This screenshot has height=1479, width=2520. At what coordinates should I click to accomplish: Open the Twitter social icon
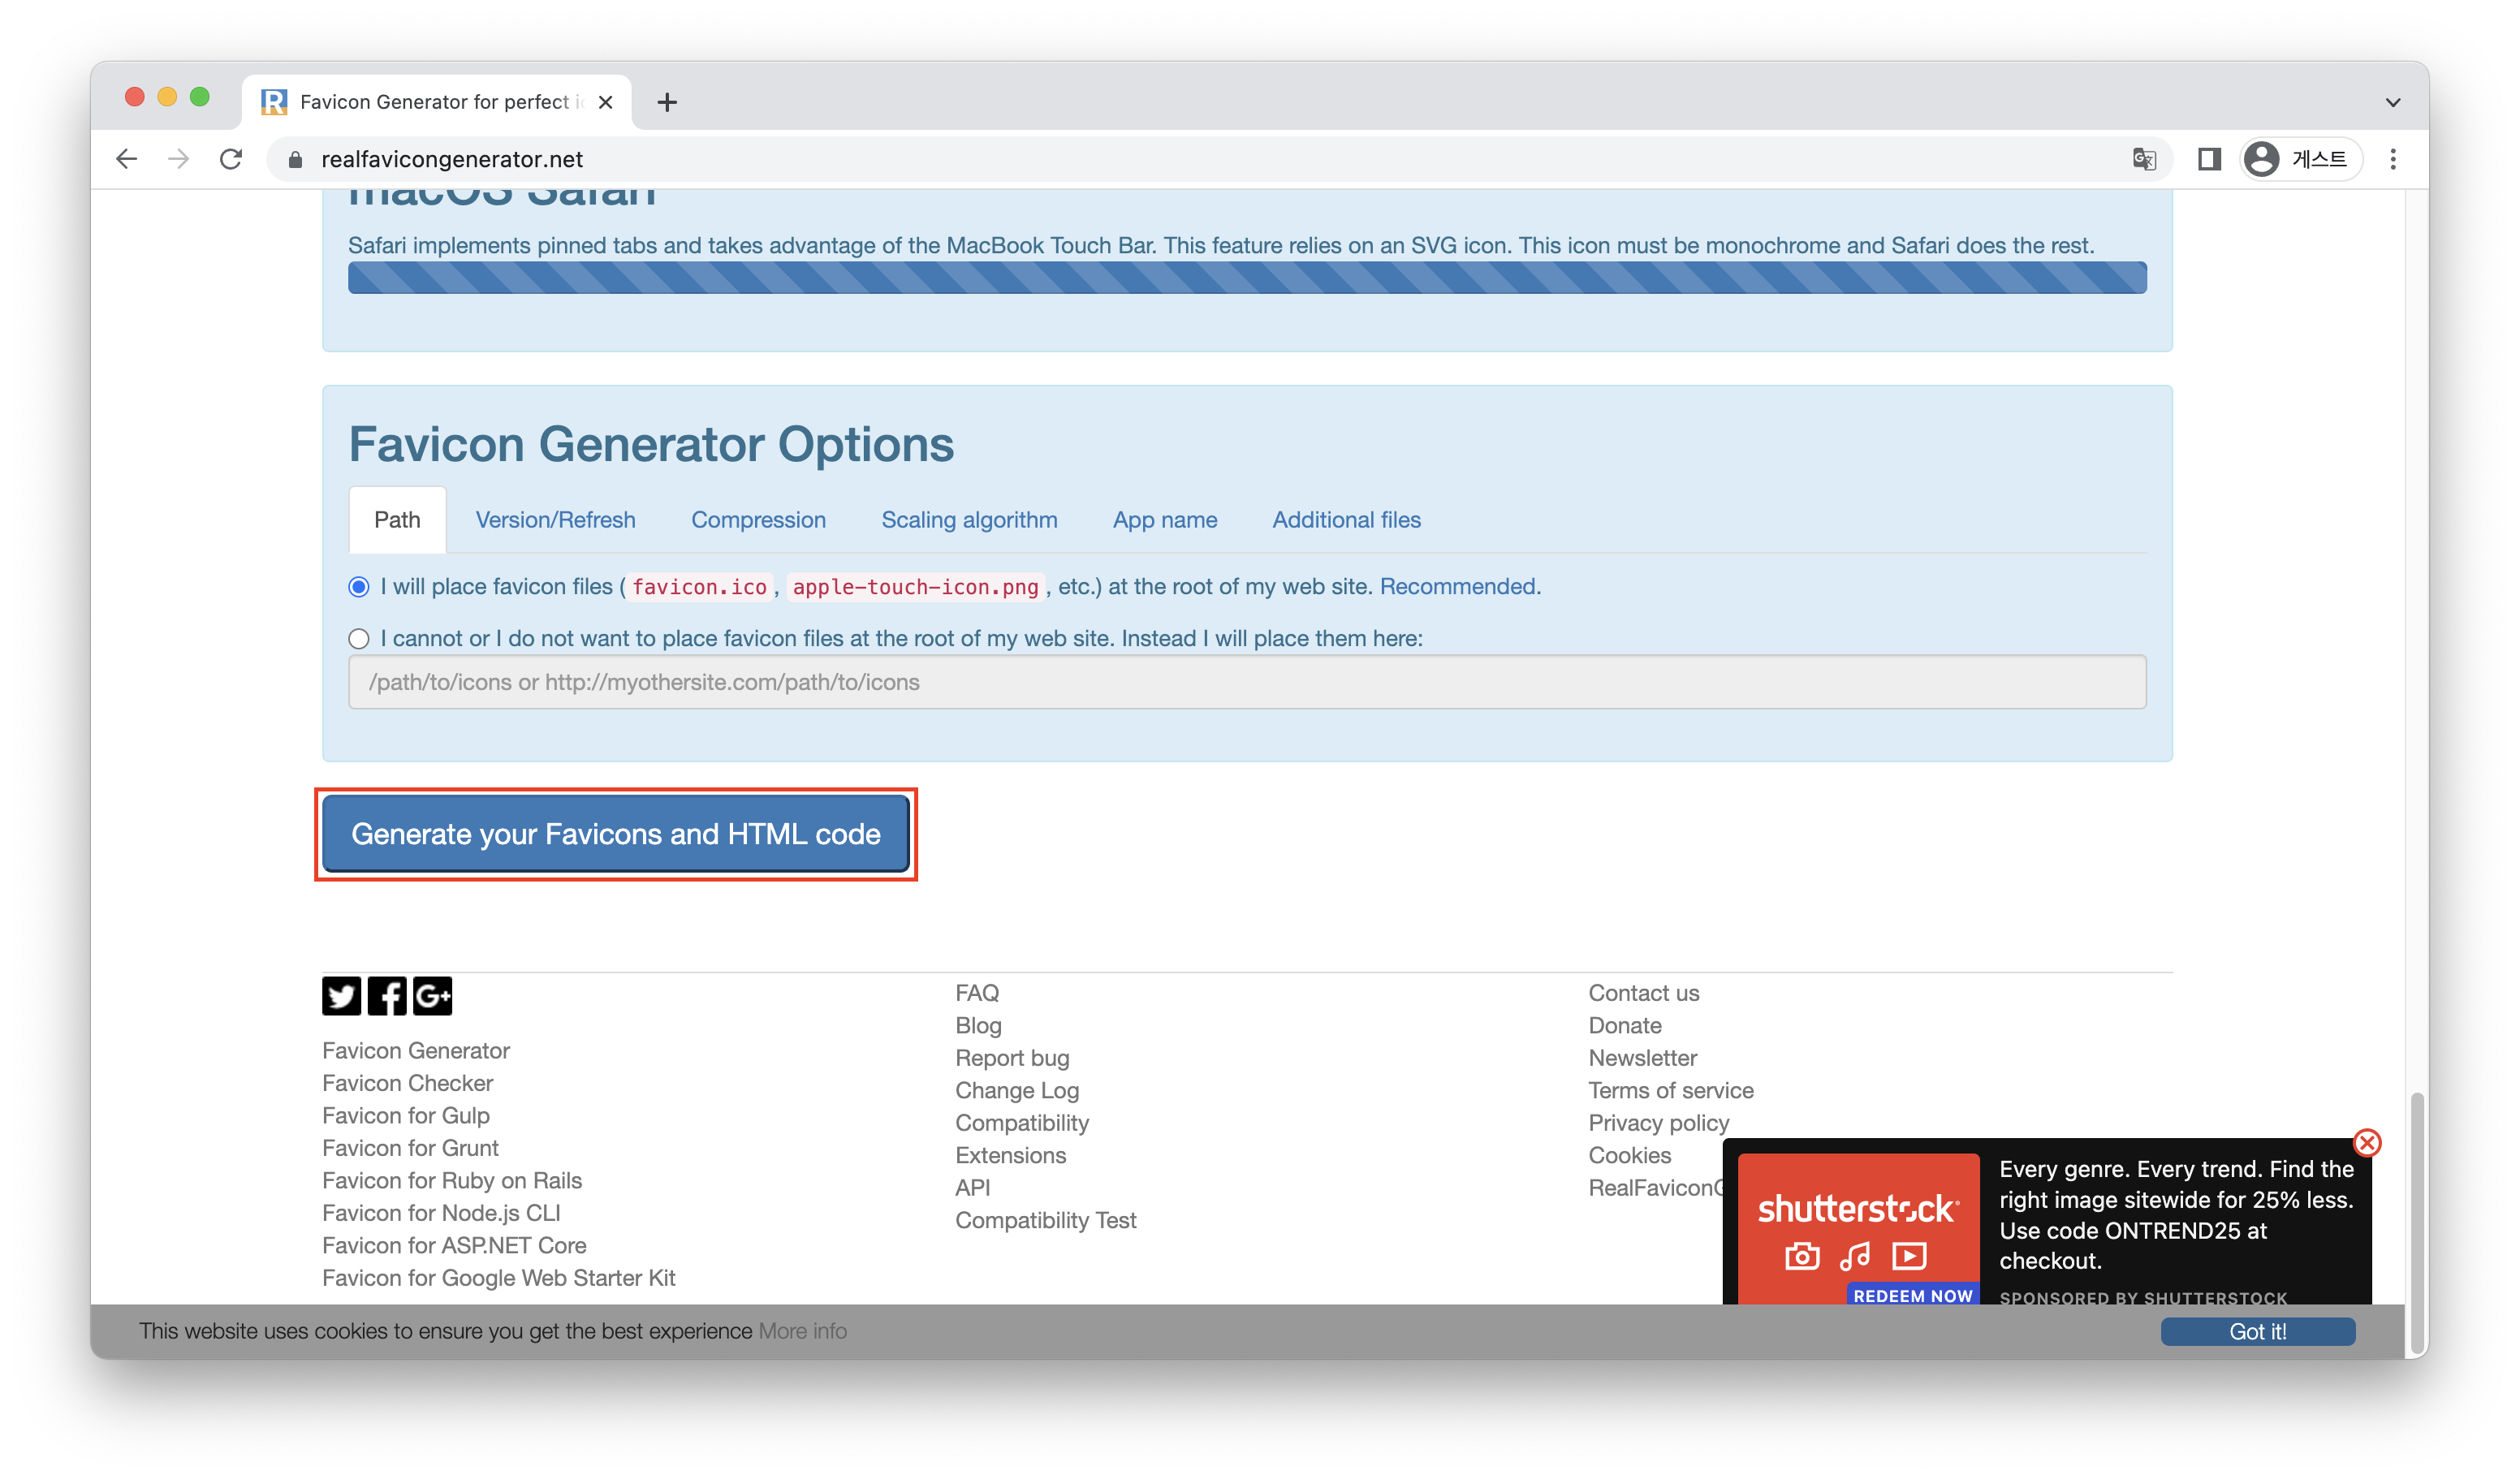[341, 996]
